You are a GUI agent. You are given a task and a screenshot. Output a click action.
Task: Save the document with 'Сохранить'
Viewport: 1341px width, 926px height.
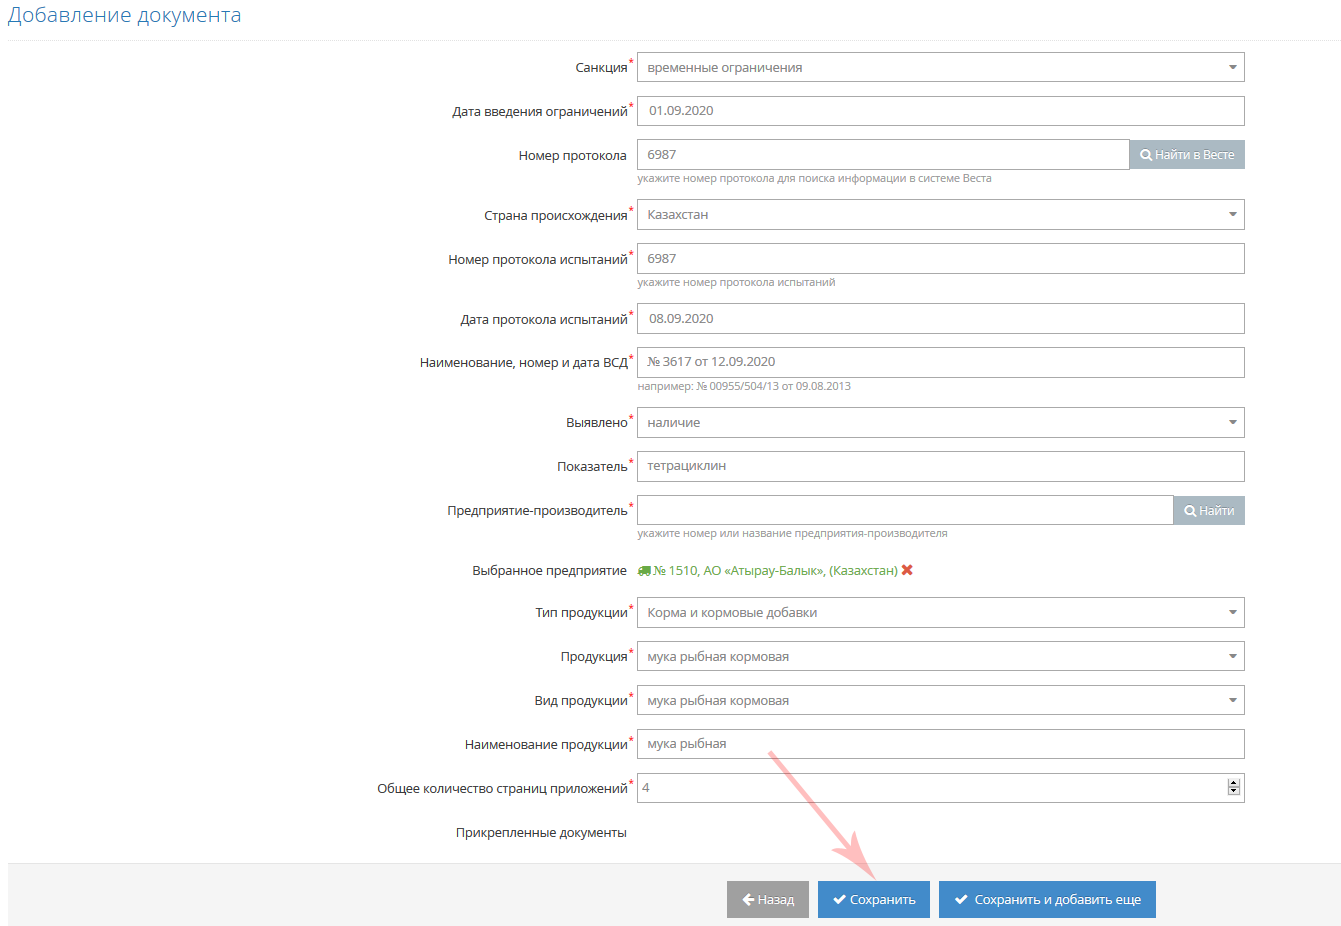point(873,899)
